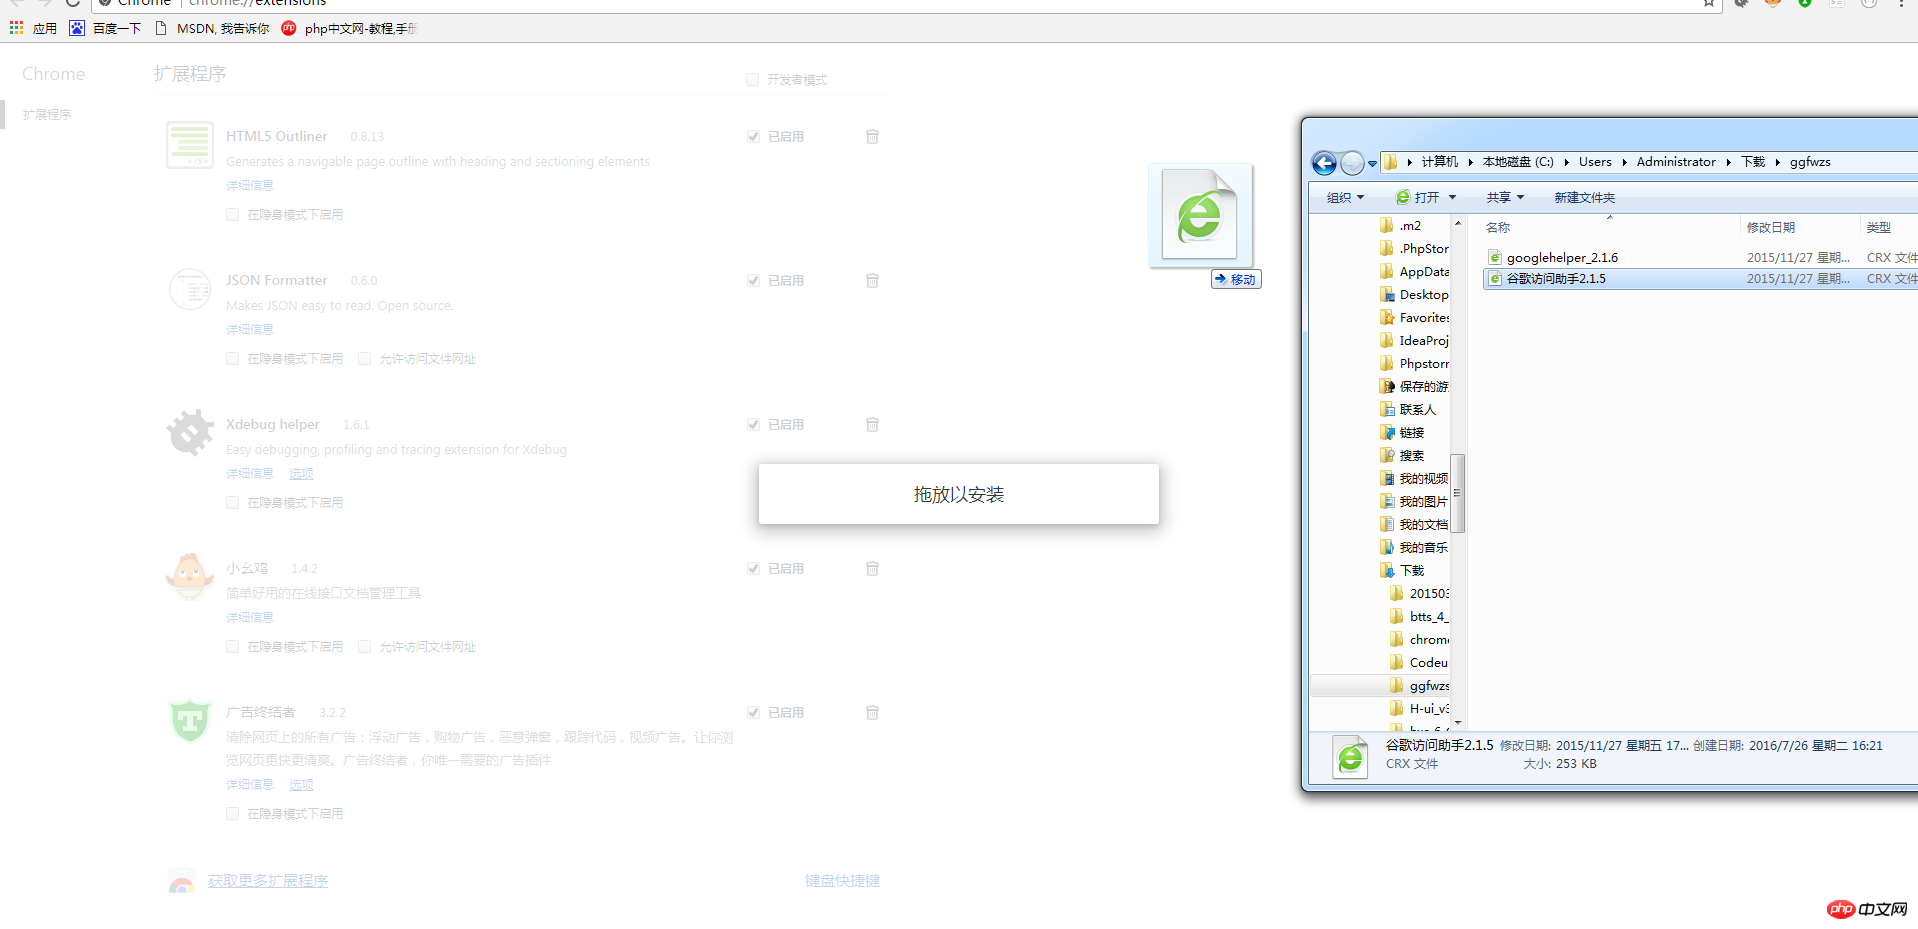The image size is (1918, 929).
Task: Select the 我的音乐 folder in Explorer tree
Action: tap(1414, 548)
